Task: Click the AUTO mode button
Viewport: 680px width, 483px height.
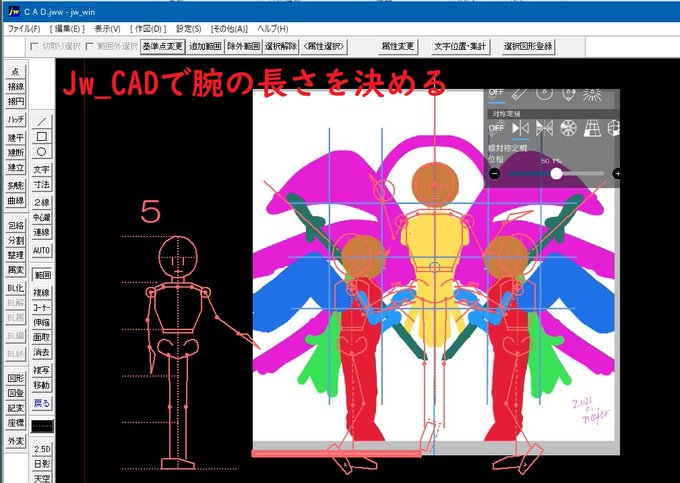Action: click(x=42, y=250)
